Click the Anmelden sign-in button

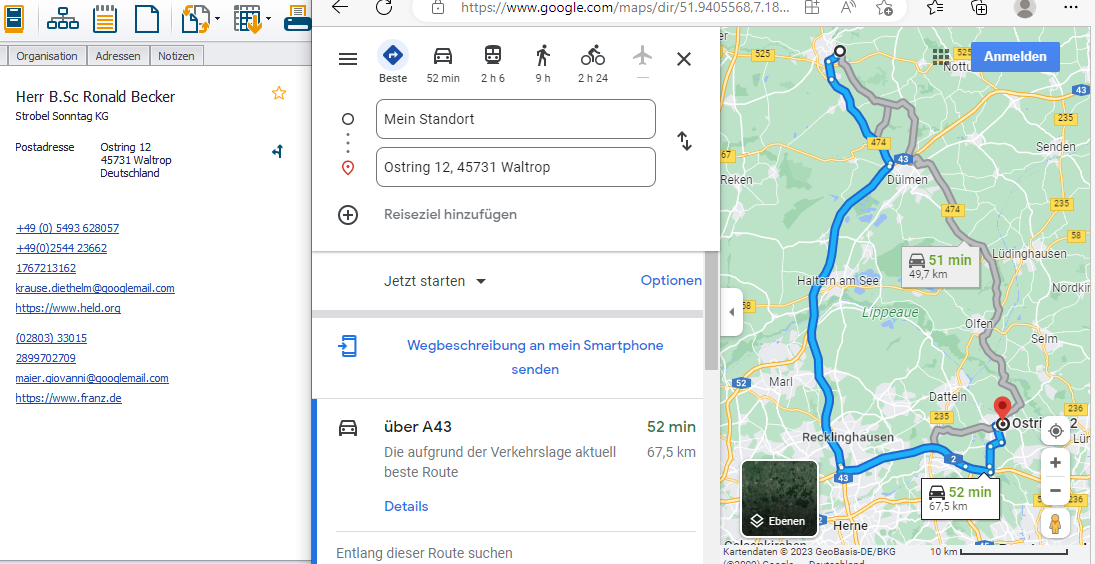[1015, 57]
